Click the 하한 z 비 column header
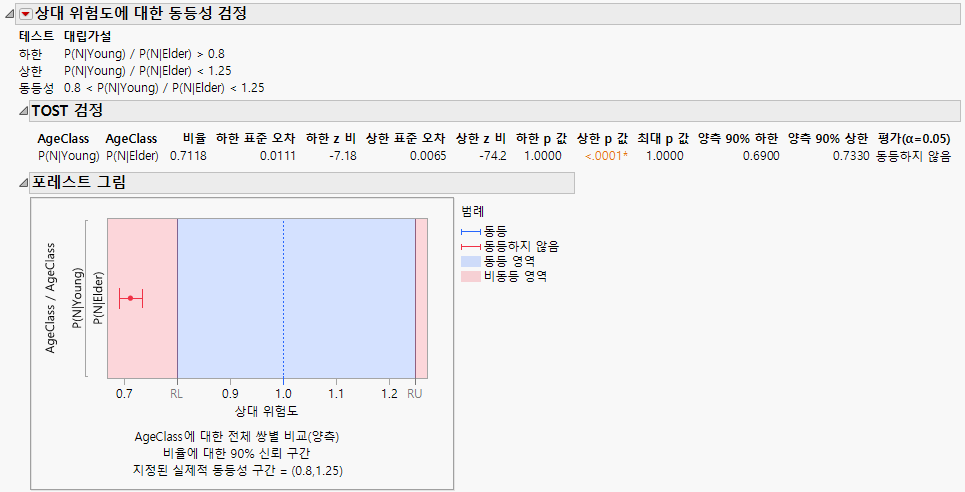The width and height of the screenshot is (965, 492). pos(331,139)
